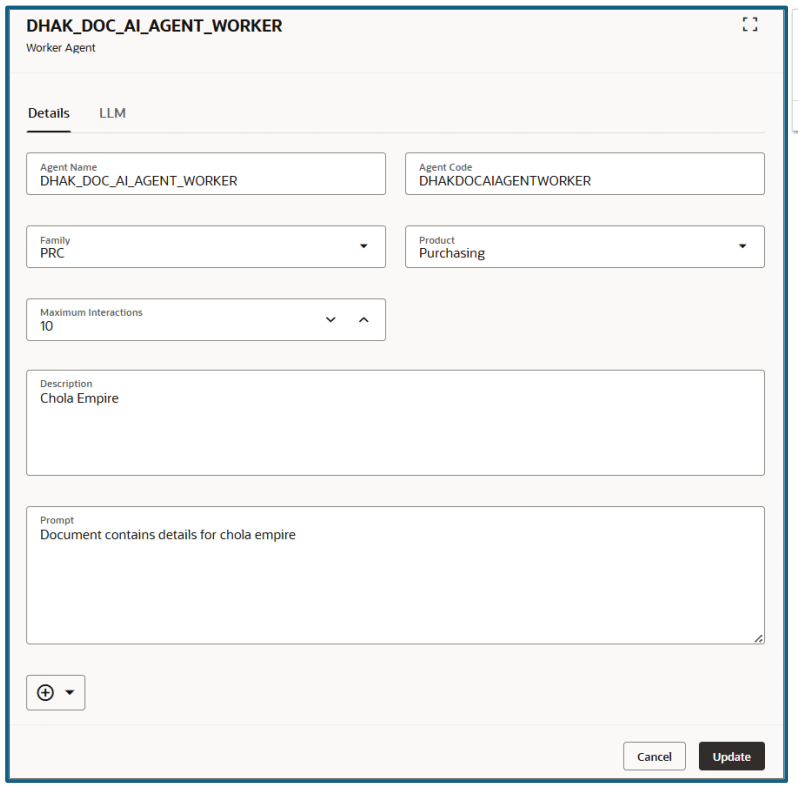
Task: Switch to the LLM tab
Action: (x=112, y=113)
